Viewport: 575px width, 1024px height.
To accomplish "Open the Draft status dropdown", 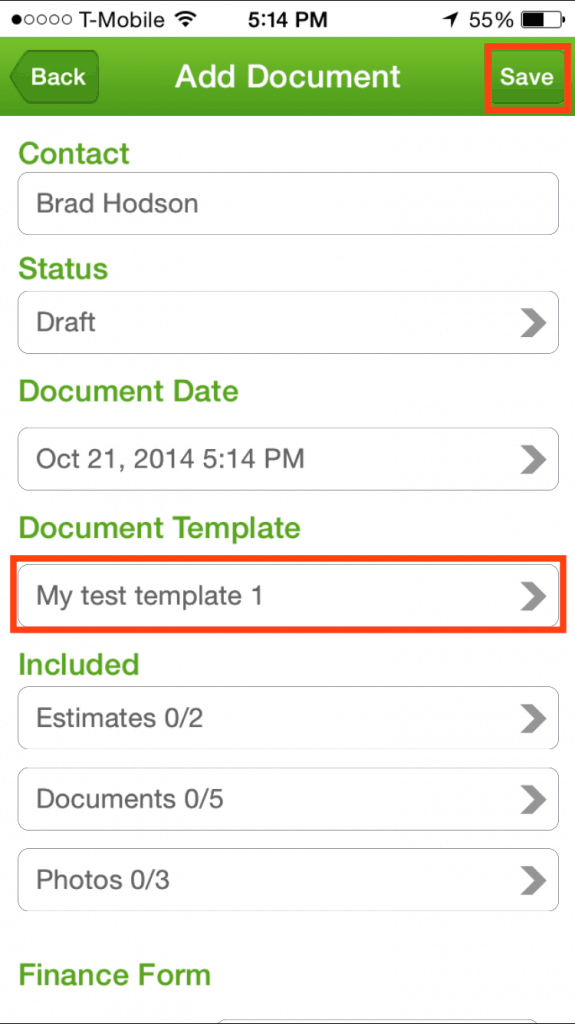I will [288, 323].
